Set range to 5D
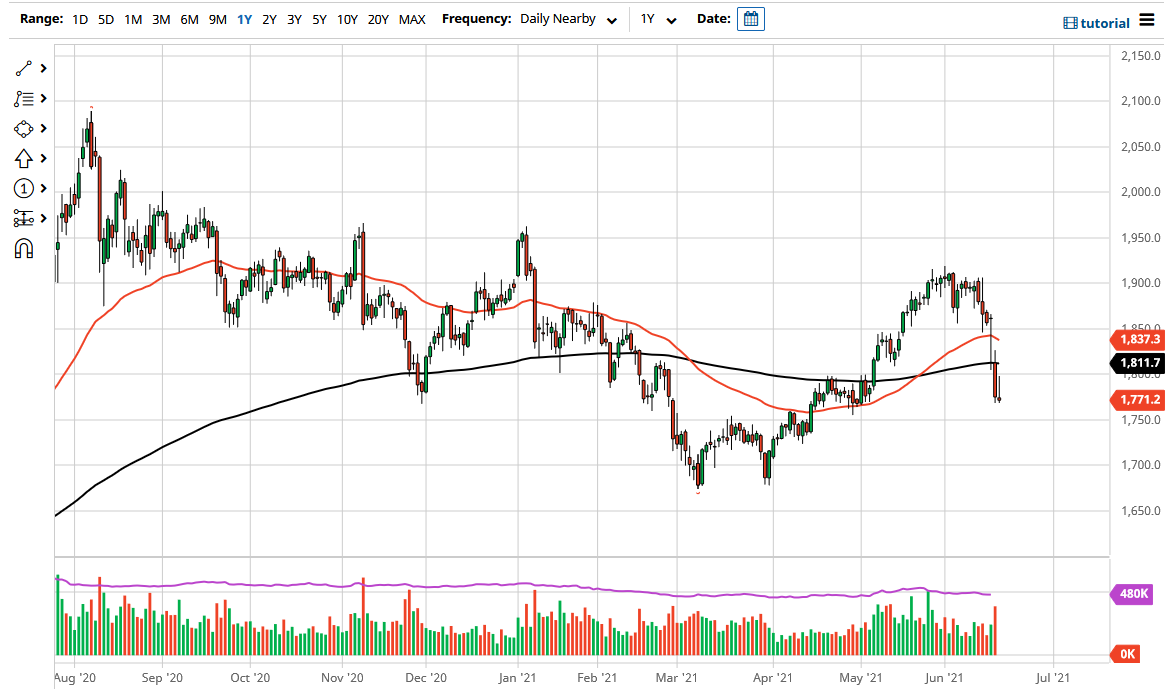 pyautogui.click(x=106, y=19)
